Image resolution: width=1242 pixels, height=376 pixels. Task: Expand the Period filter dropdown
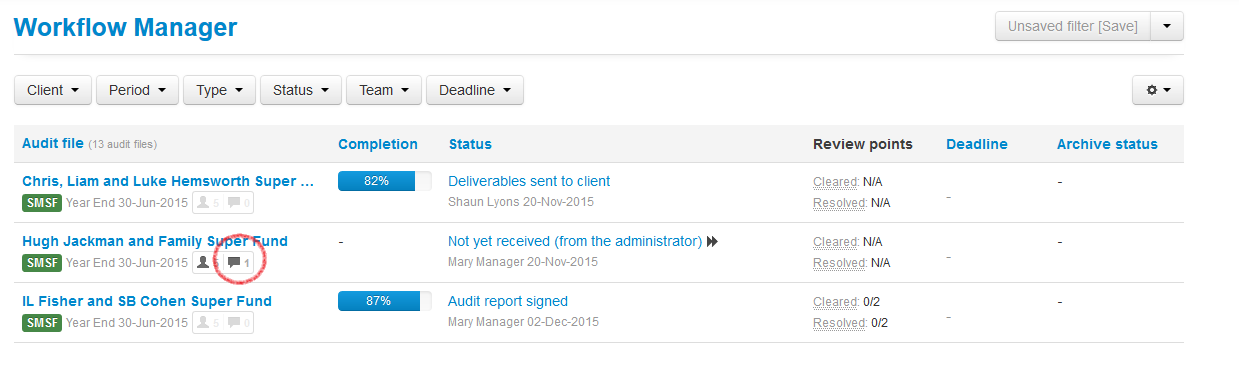[x=137, y=90]
